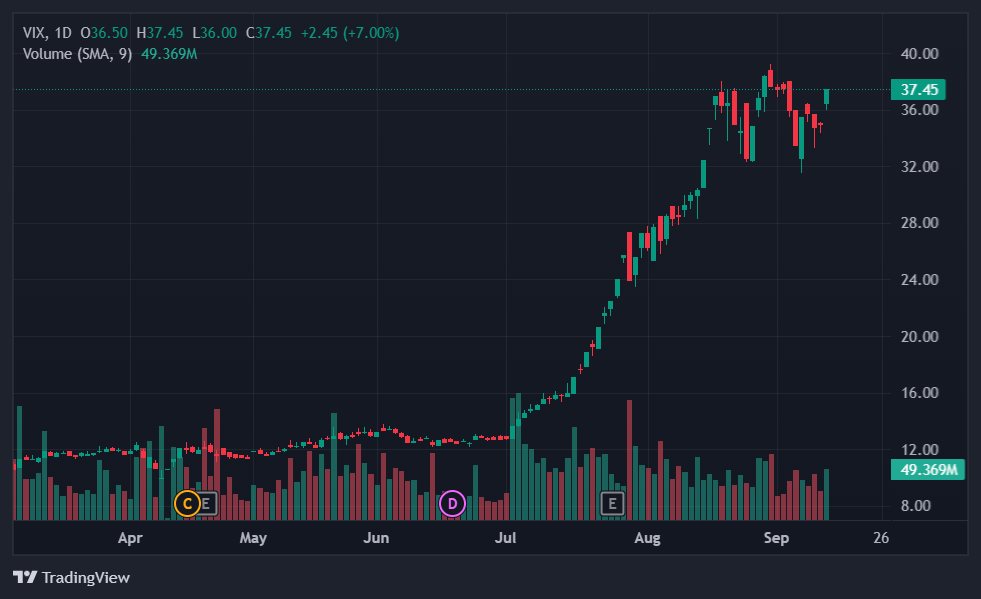Click the 36.00 price axis label
Image resolution: width=981 pixels, height=599 pixels.
[x=919, y=110]
